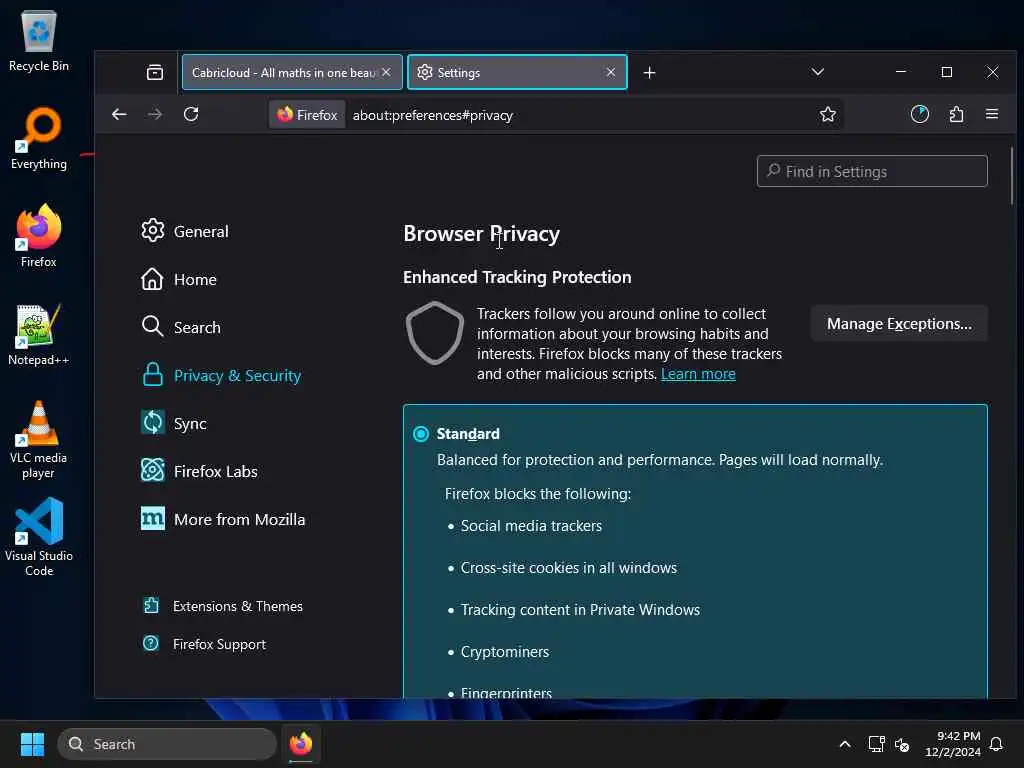Viewport: 1024px width, 768px height.
Task: Open the General settings category
Action: tap(185, 231)
